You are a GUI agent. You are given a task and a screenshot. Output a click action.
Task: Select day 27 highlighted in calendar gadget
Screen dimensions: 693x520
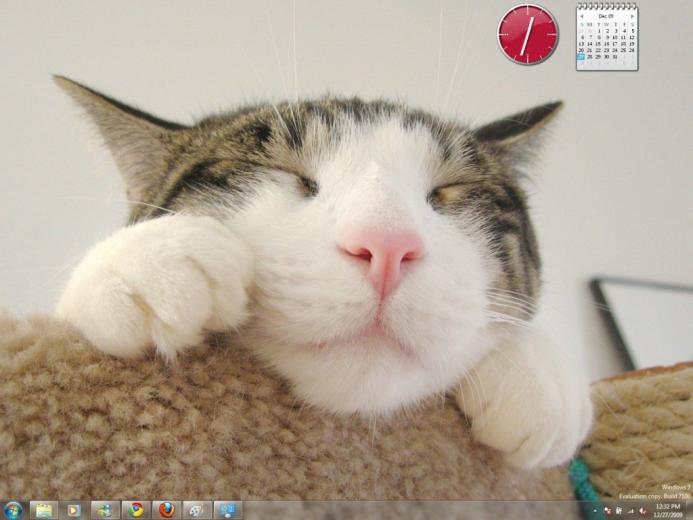[582, 57]
